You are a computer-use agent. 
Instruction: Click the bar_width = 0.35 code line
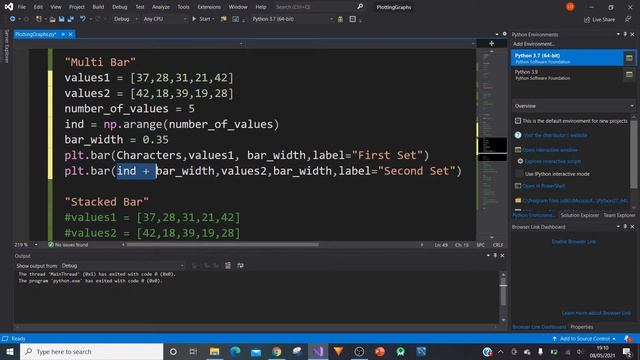116,140
